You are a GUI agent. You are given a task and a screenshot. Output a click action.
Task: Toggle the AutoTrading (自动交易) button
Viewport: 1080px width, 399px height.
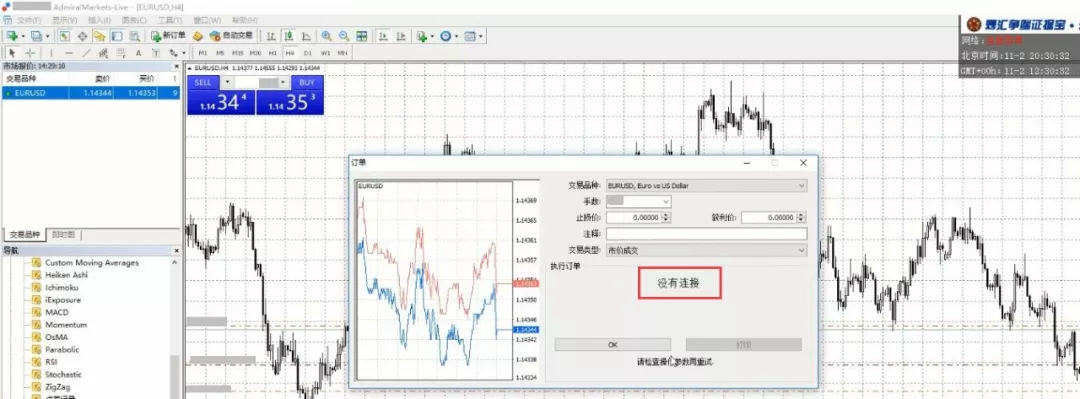click(231, 35)
